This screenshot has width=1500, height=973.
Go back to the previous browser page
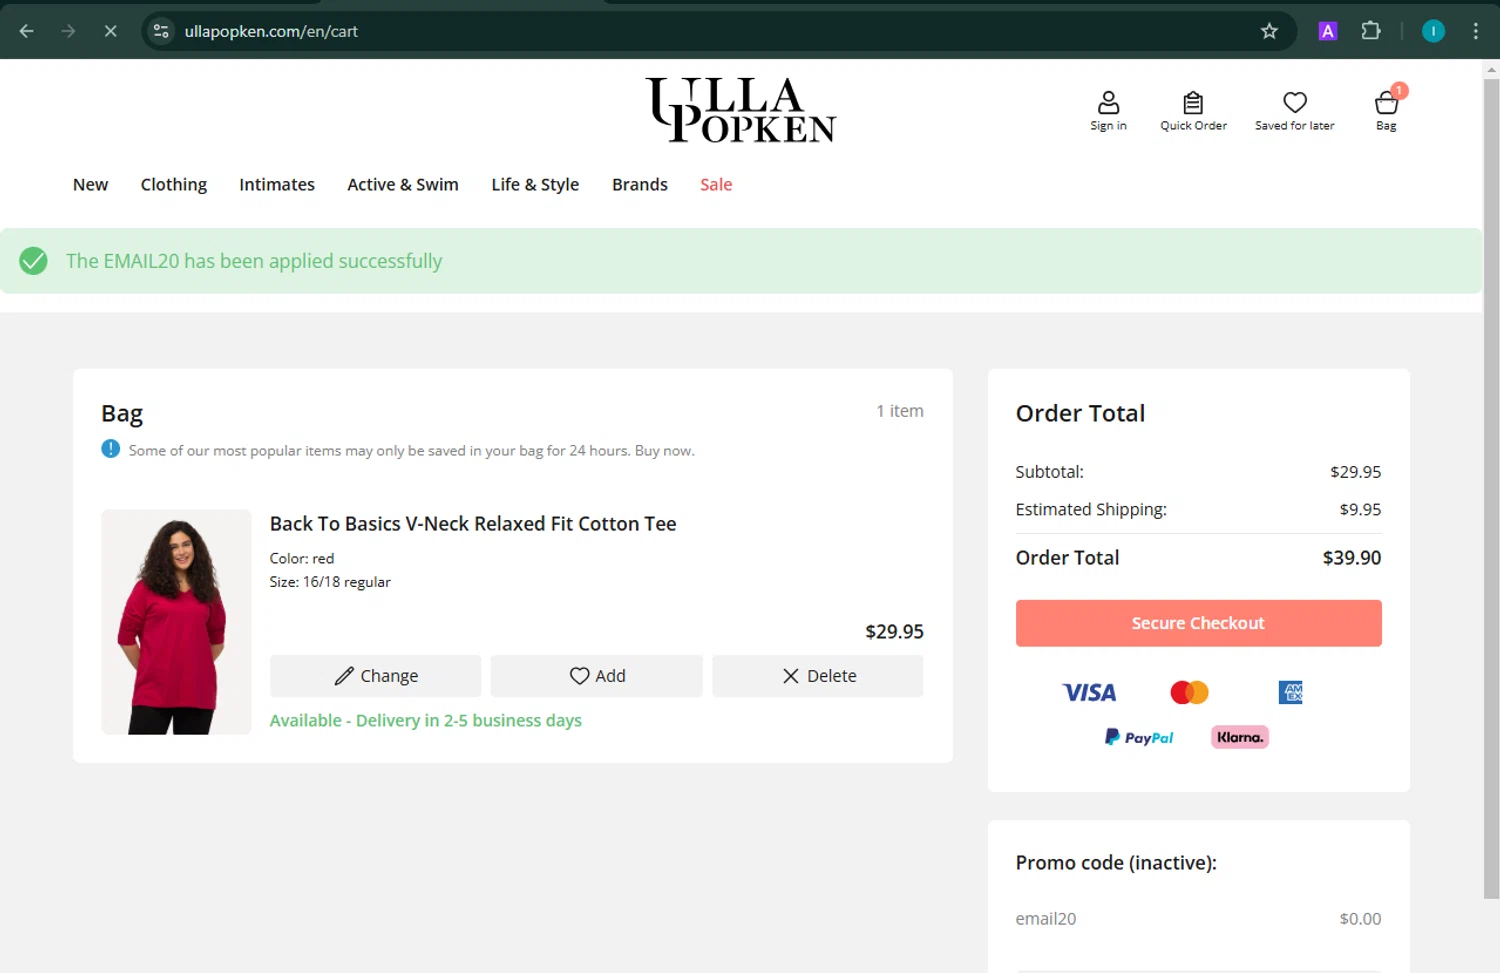coord(27,31)
